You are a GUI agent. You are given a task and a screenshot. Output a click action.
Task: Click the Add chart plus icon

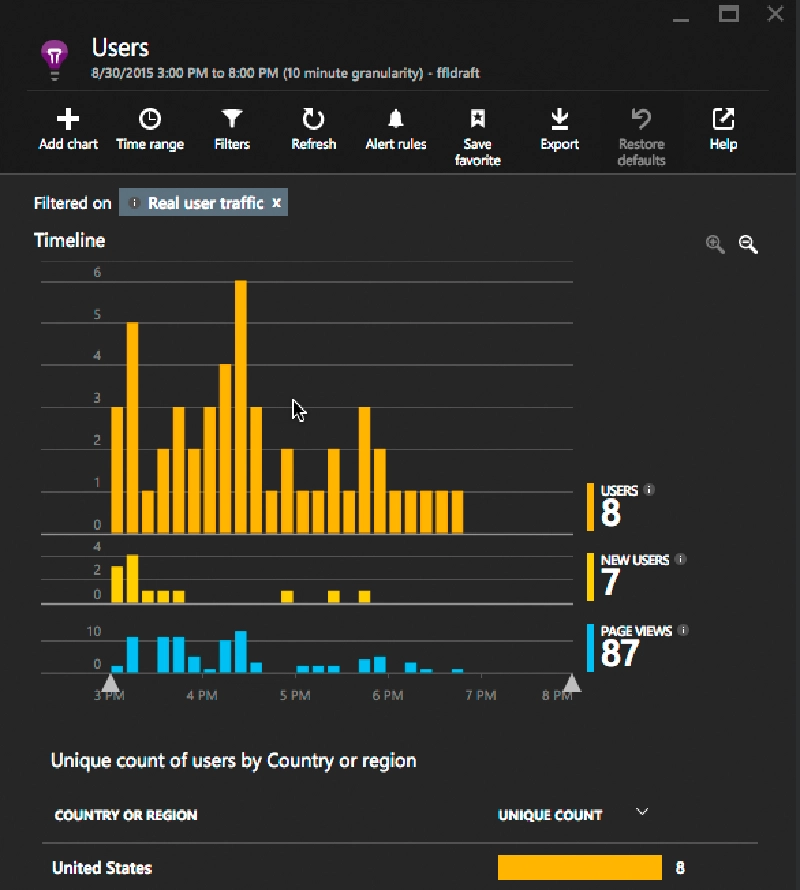tap(68, 119)
